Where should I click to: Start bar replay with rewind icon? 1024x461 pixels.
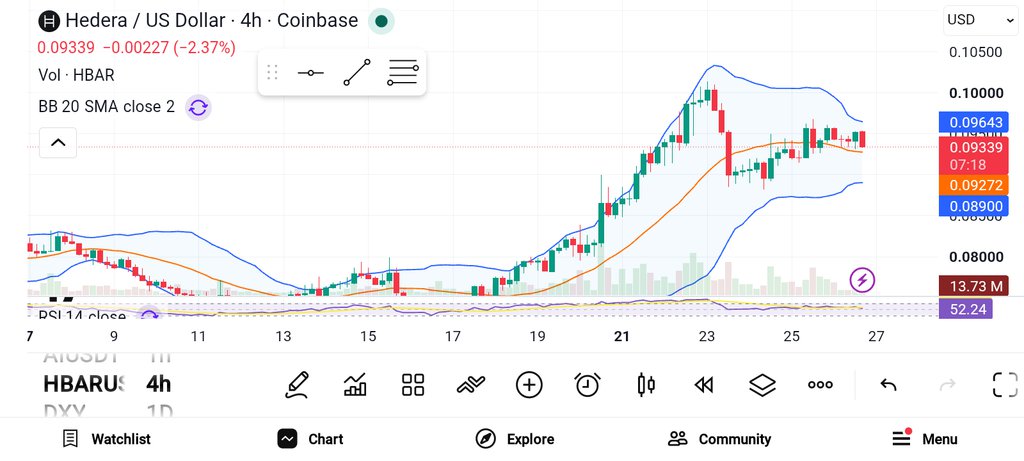click(x=704, y=385)
